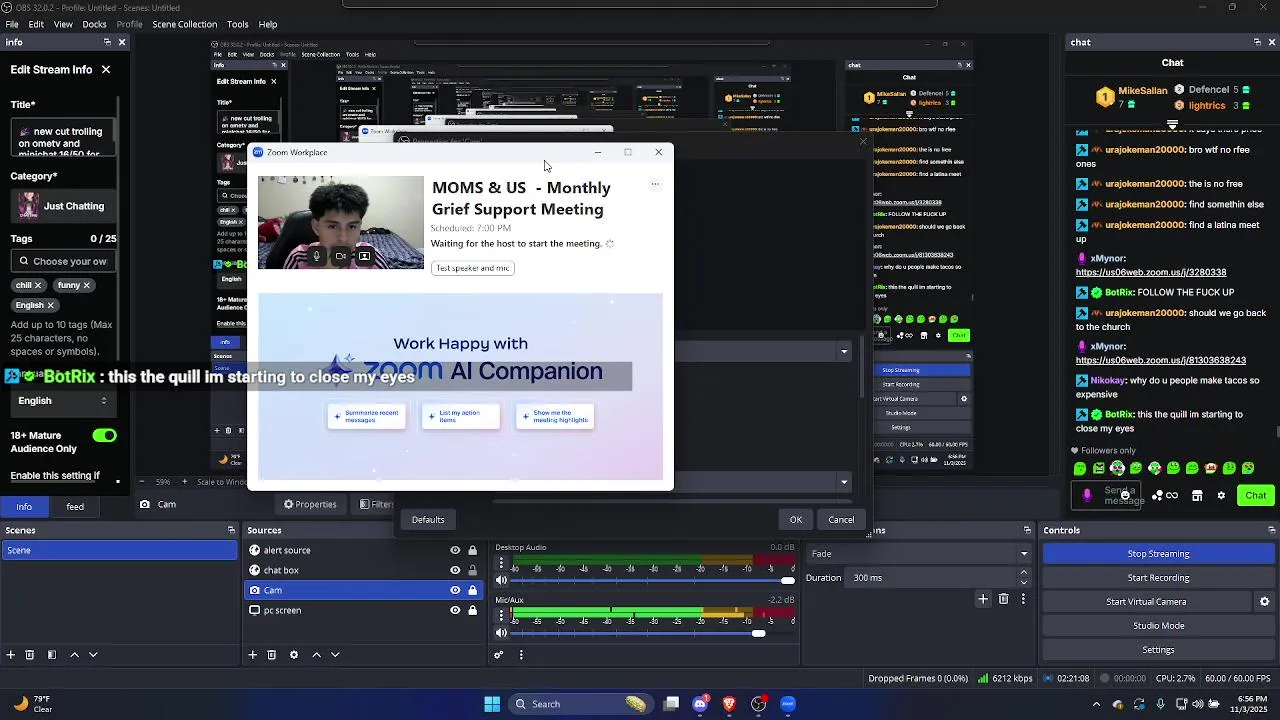Click the 300 ms duration field
Image resolution: width=1280 pixels, height=720 pixels.
(932, 578)
